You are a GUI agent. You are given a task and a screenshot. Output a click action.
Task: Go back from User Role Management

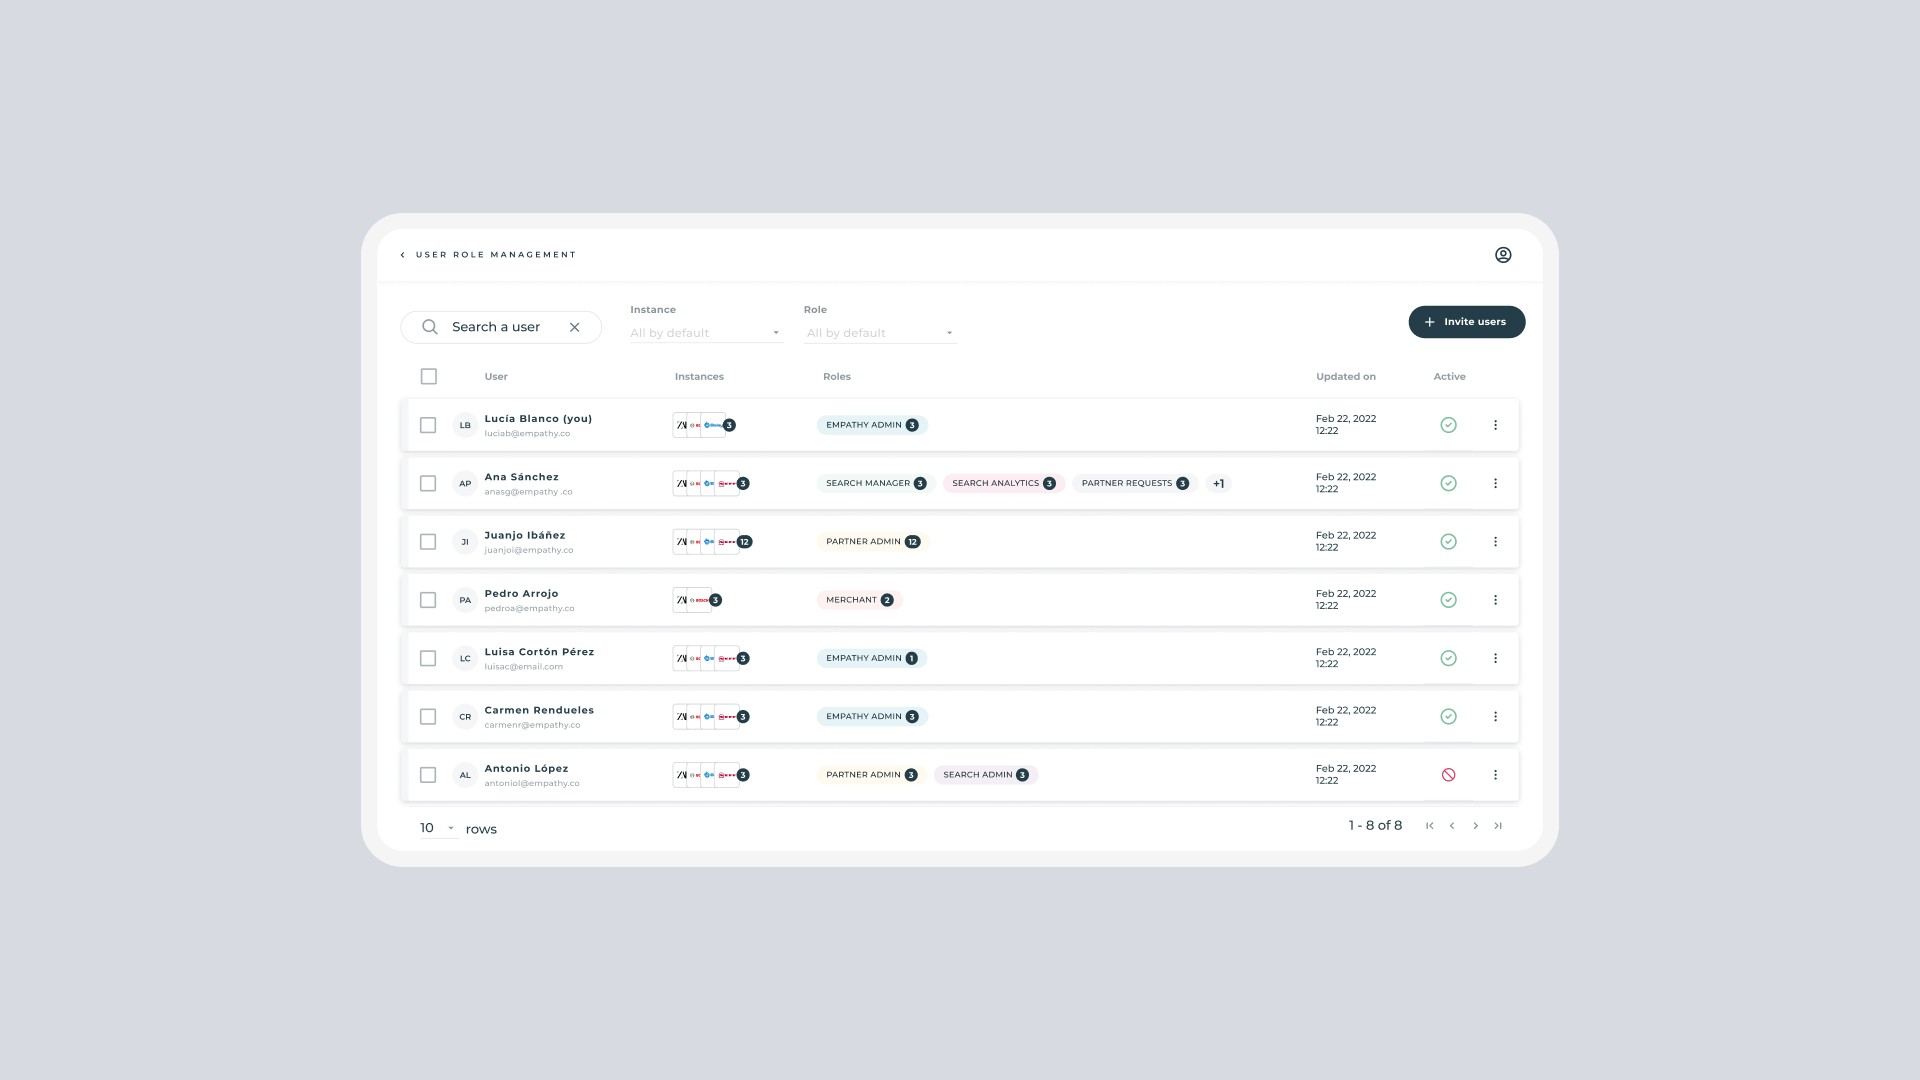[403, 255]
